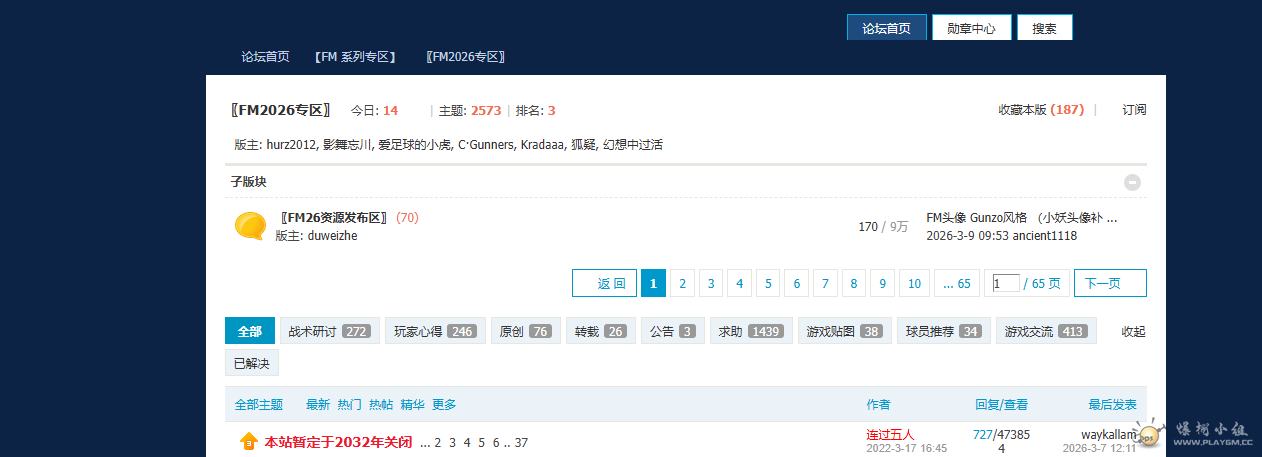The height and width of the screenshot is (457, 1262).
Task: Go to page 5 of thread list
Action: click(x=768, y=283)
